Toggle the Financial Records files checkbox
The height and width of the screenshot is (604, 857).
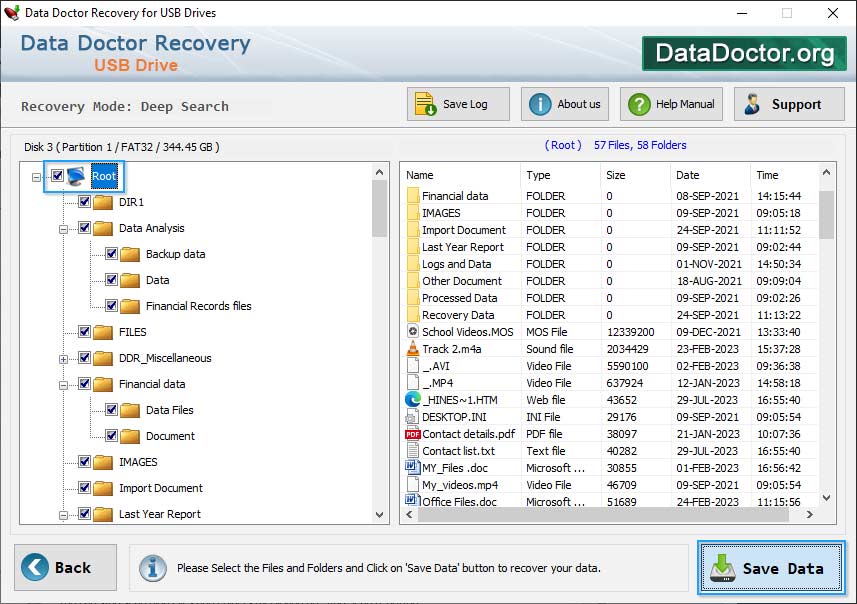(x=111, y=305)
